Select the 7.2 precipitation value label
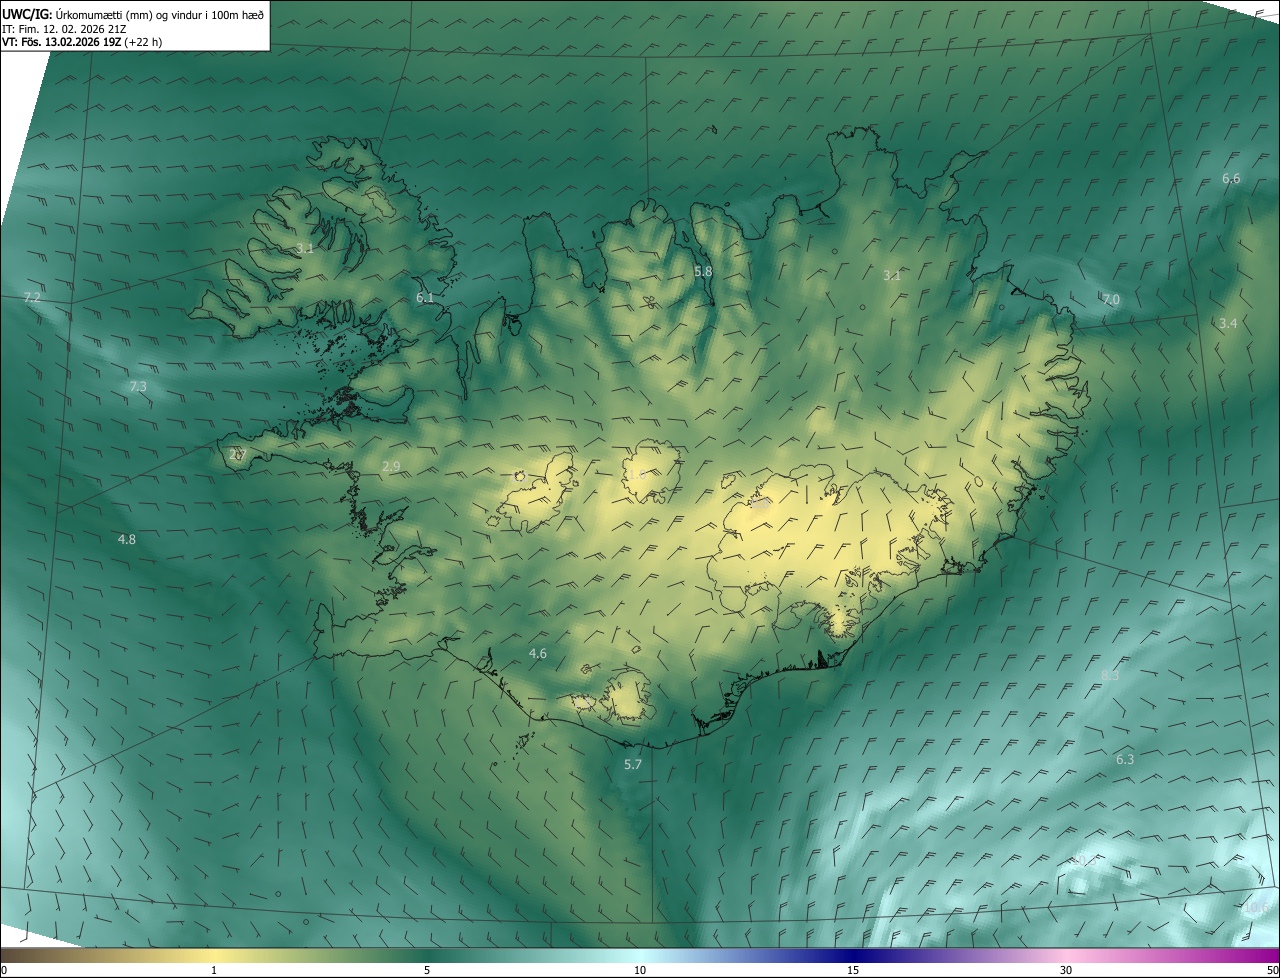 click(32, 298)
